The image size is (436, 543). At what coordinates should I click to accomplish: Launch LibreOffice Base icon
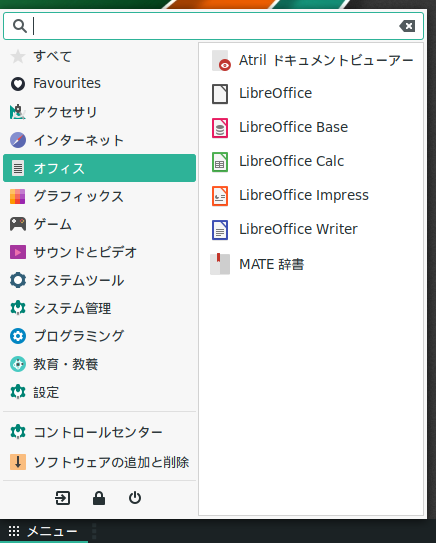(x=220, y=128)
